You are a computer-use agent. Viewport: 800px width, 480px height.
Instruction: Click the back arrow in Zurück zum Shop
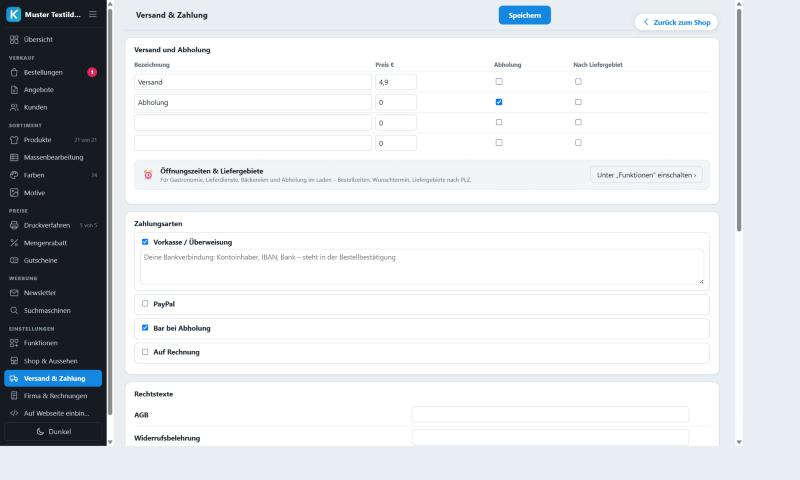[x=646, y=22]
